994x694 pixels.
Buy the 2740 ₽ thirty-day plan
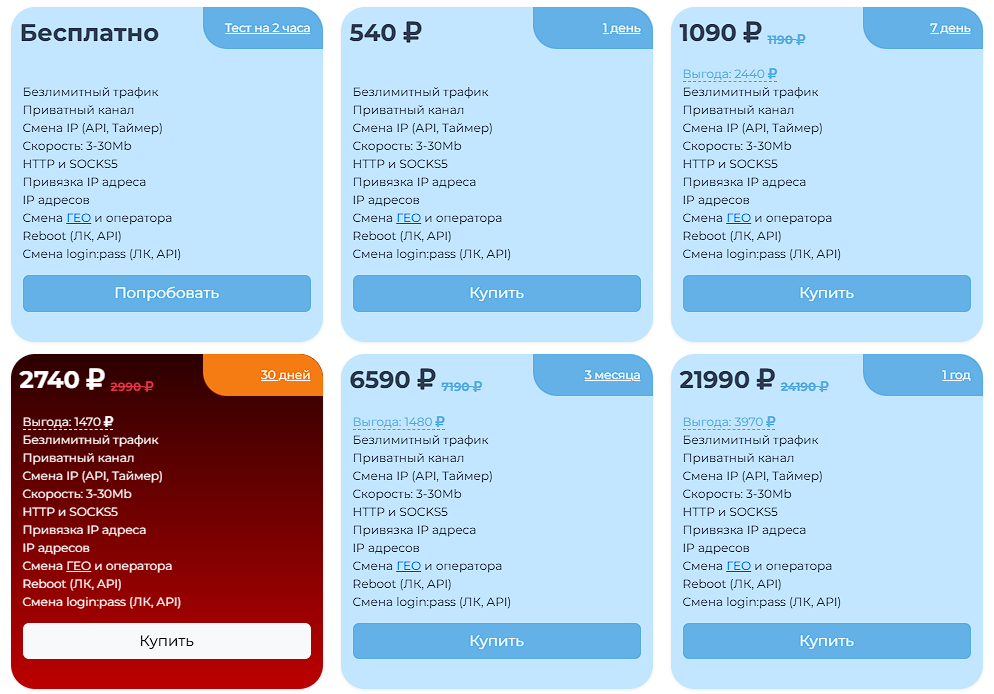point(167,641)
